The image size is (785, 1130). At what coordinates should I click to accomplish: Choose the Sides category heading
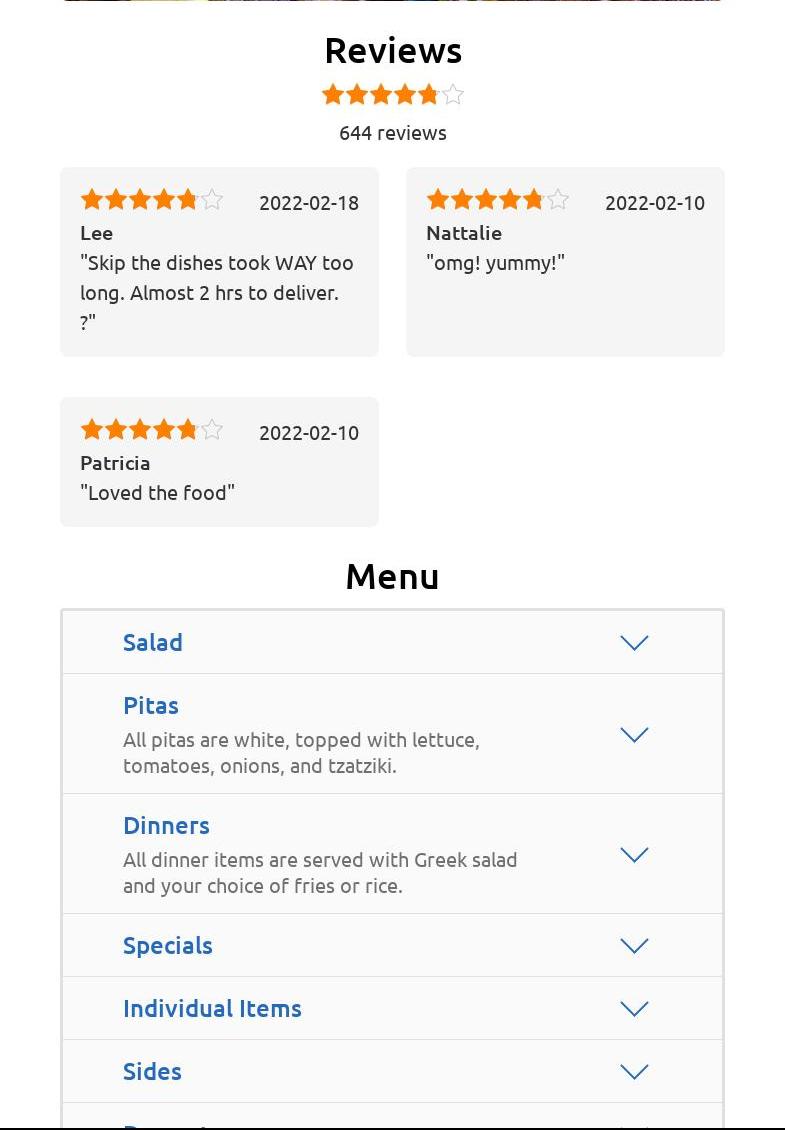[x=152, y=1072]
